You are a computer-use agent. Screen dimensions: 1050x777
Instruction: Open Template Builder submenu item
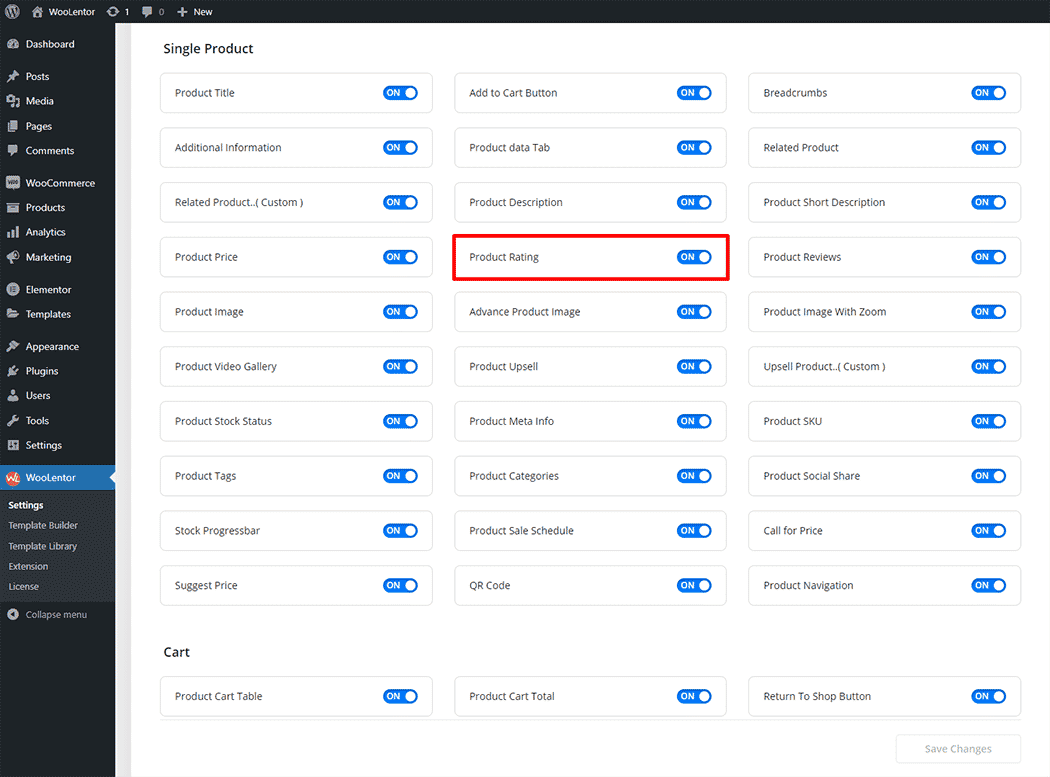pyautogui.click(x=43, y=526)
